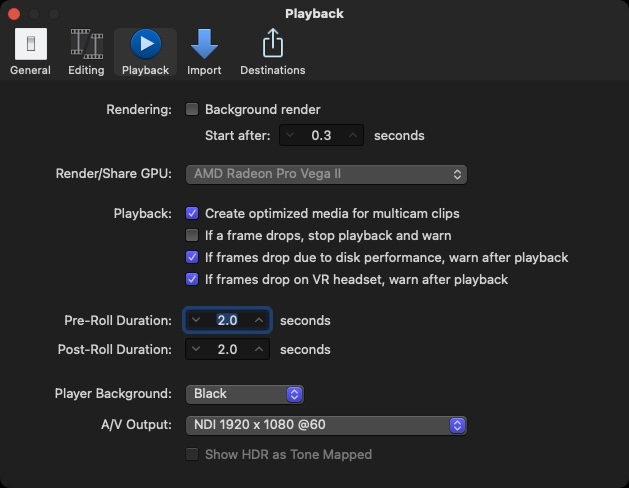Toggle VR headset frame drop warning
Screen dimensions: 629x488
click(193, 279)
